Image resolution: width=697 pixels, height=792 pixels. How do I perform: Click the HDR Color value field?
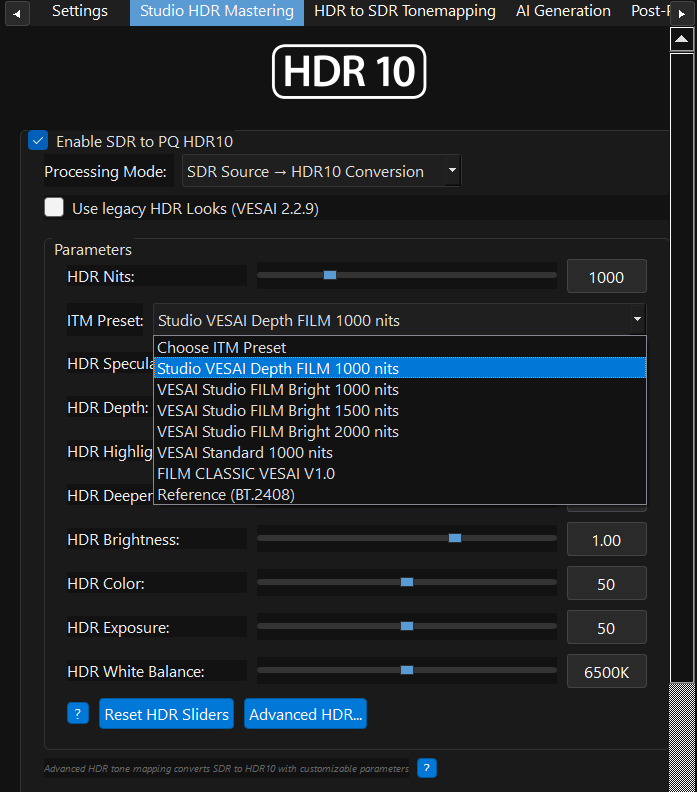(x=607, y=583)
